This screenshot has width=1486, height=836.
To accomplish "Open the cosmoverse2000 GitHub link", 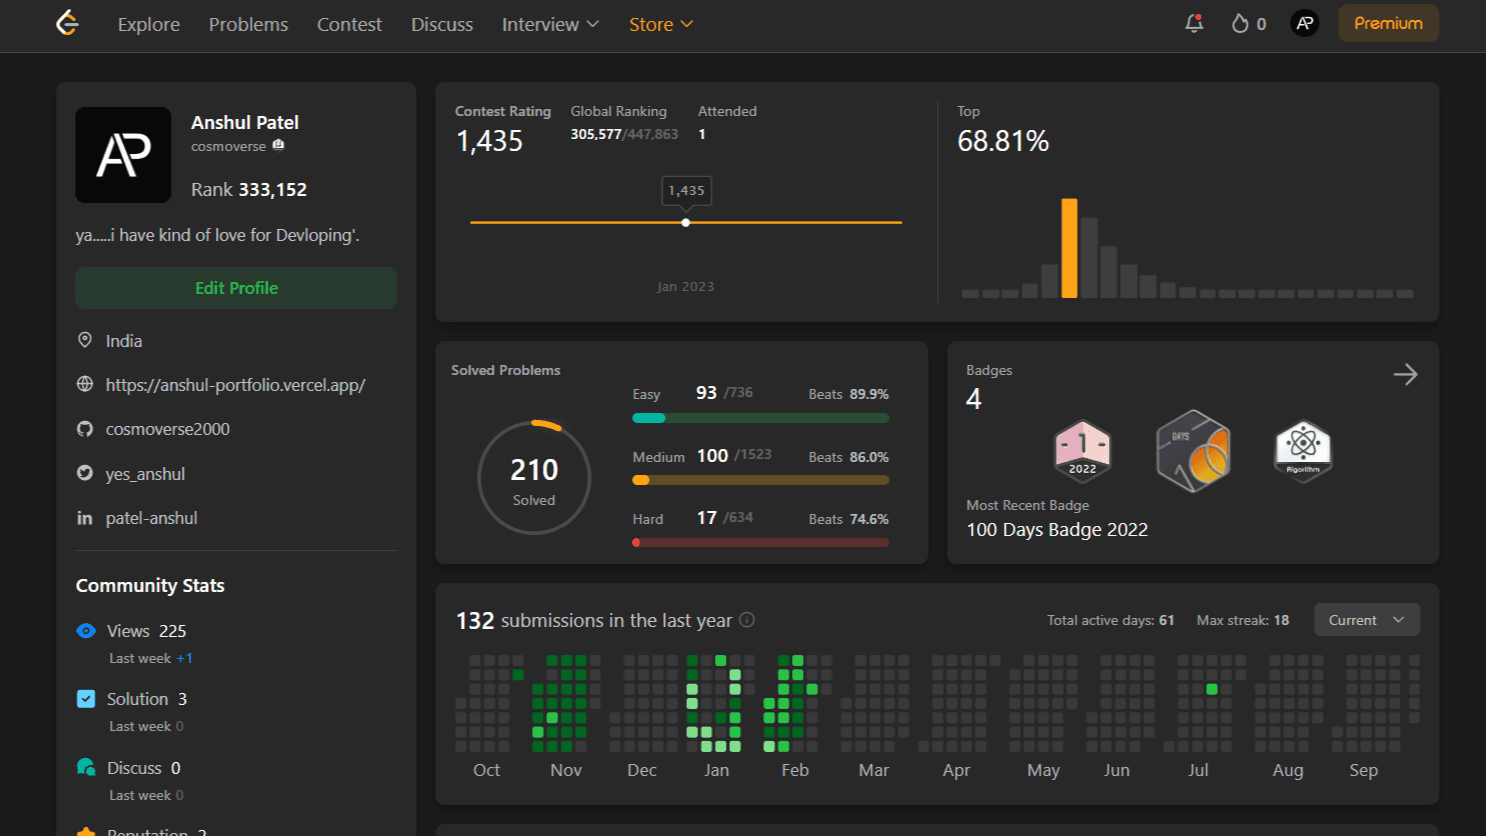I will pos(168,429).
